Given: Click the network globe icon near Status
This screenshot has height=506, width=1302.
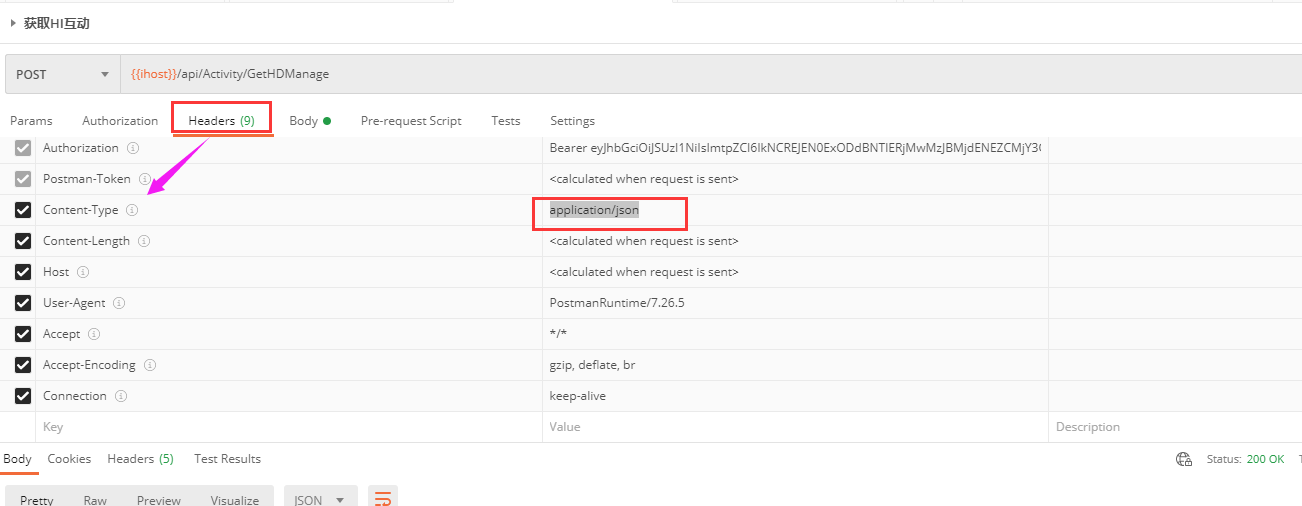Looking at the screenshot, I should (1184, 459).
